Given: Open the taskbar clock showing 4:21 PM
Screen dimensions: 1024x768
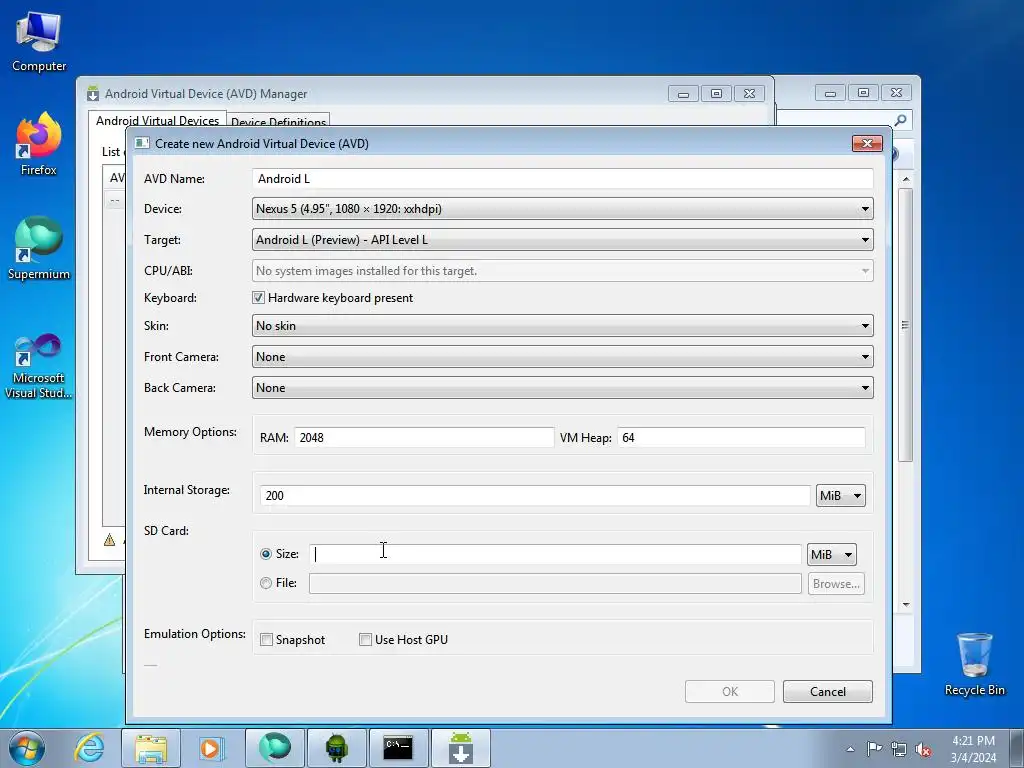Looking at the screenshot, I should [x=973, y=749].
